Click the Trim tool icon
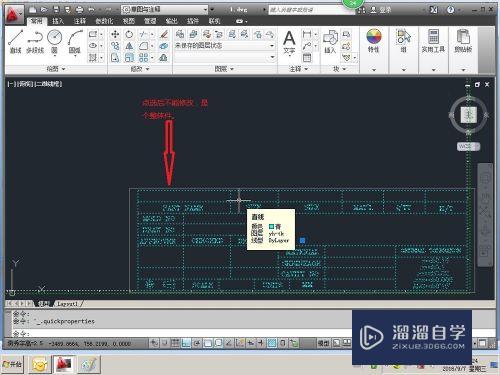500x375 pixels. pyautogui.click(x=143, y=34)
